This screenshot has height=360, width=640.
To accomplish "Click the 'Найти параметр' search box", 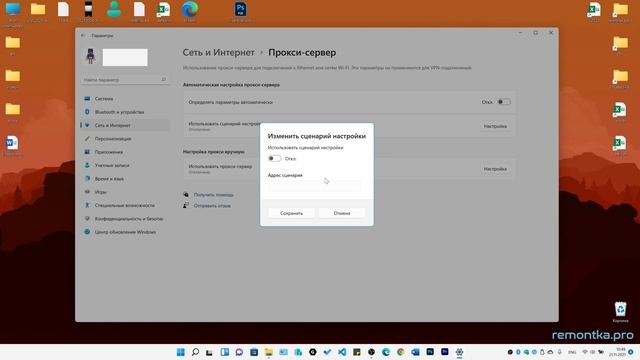I will point(124,80).
